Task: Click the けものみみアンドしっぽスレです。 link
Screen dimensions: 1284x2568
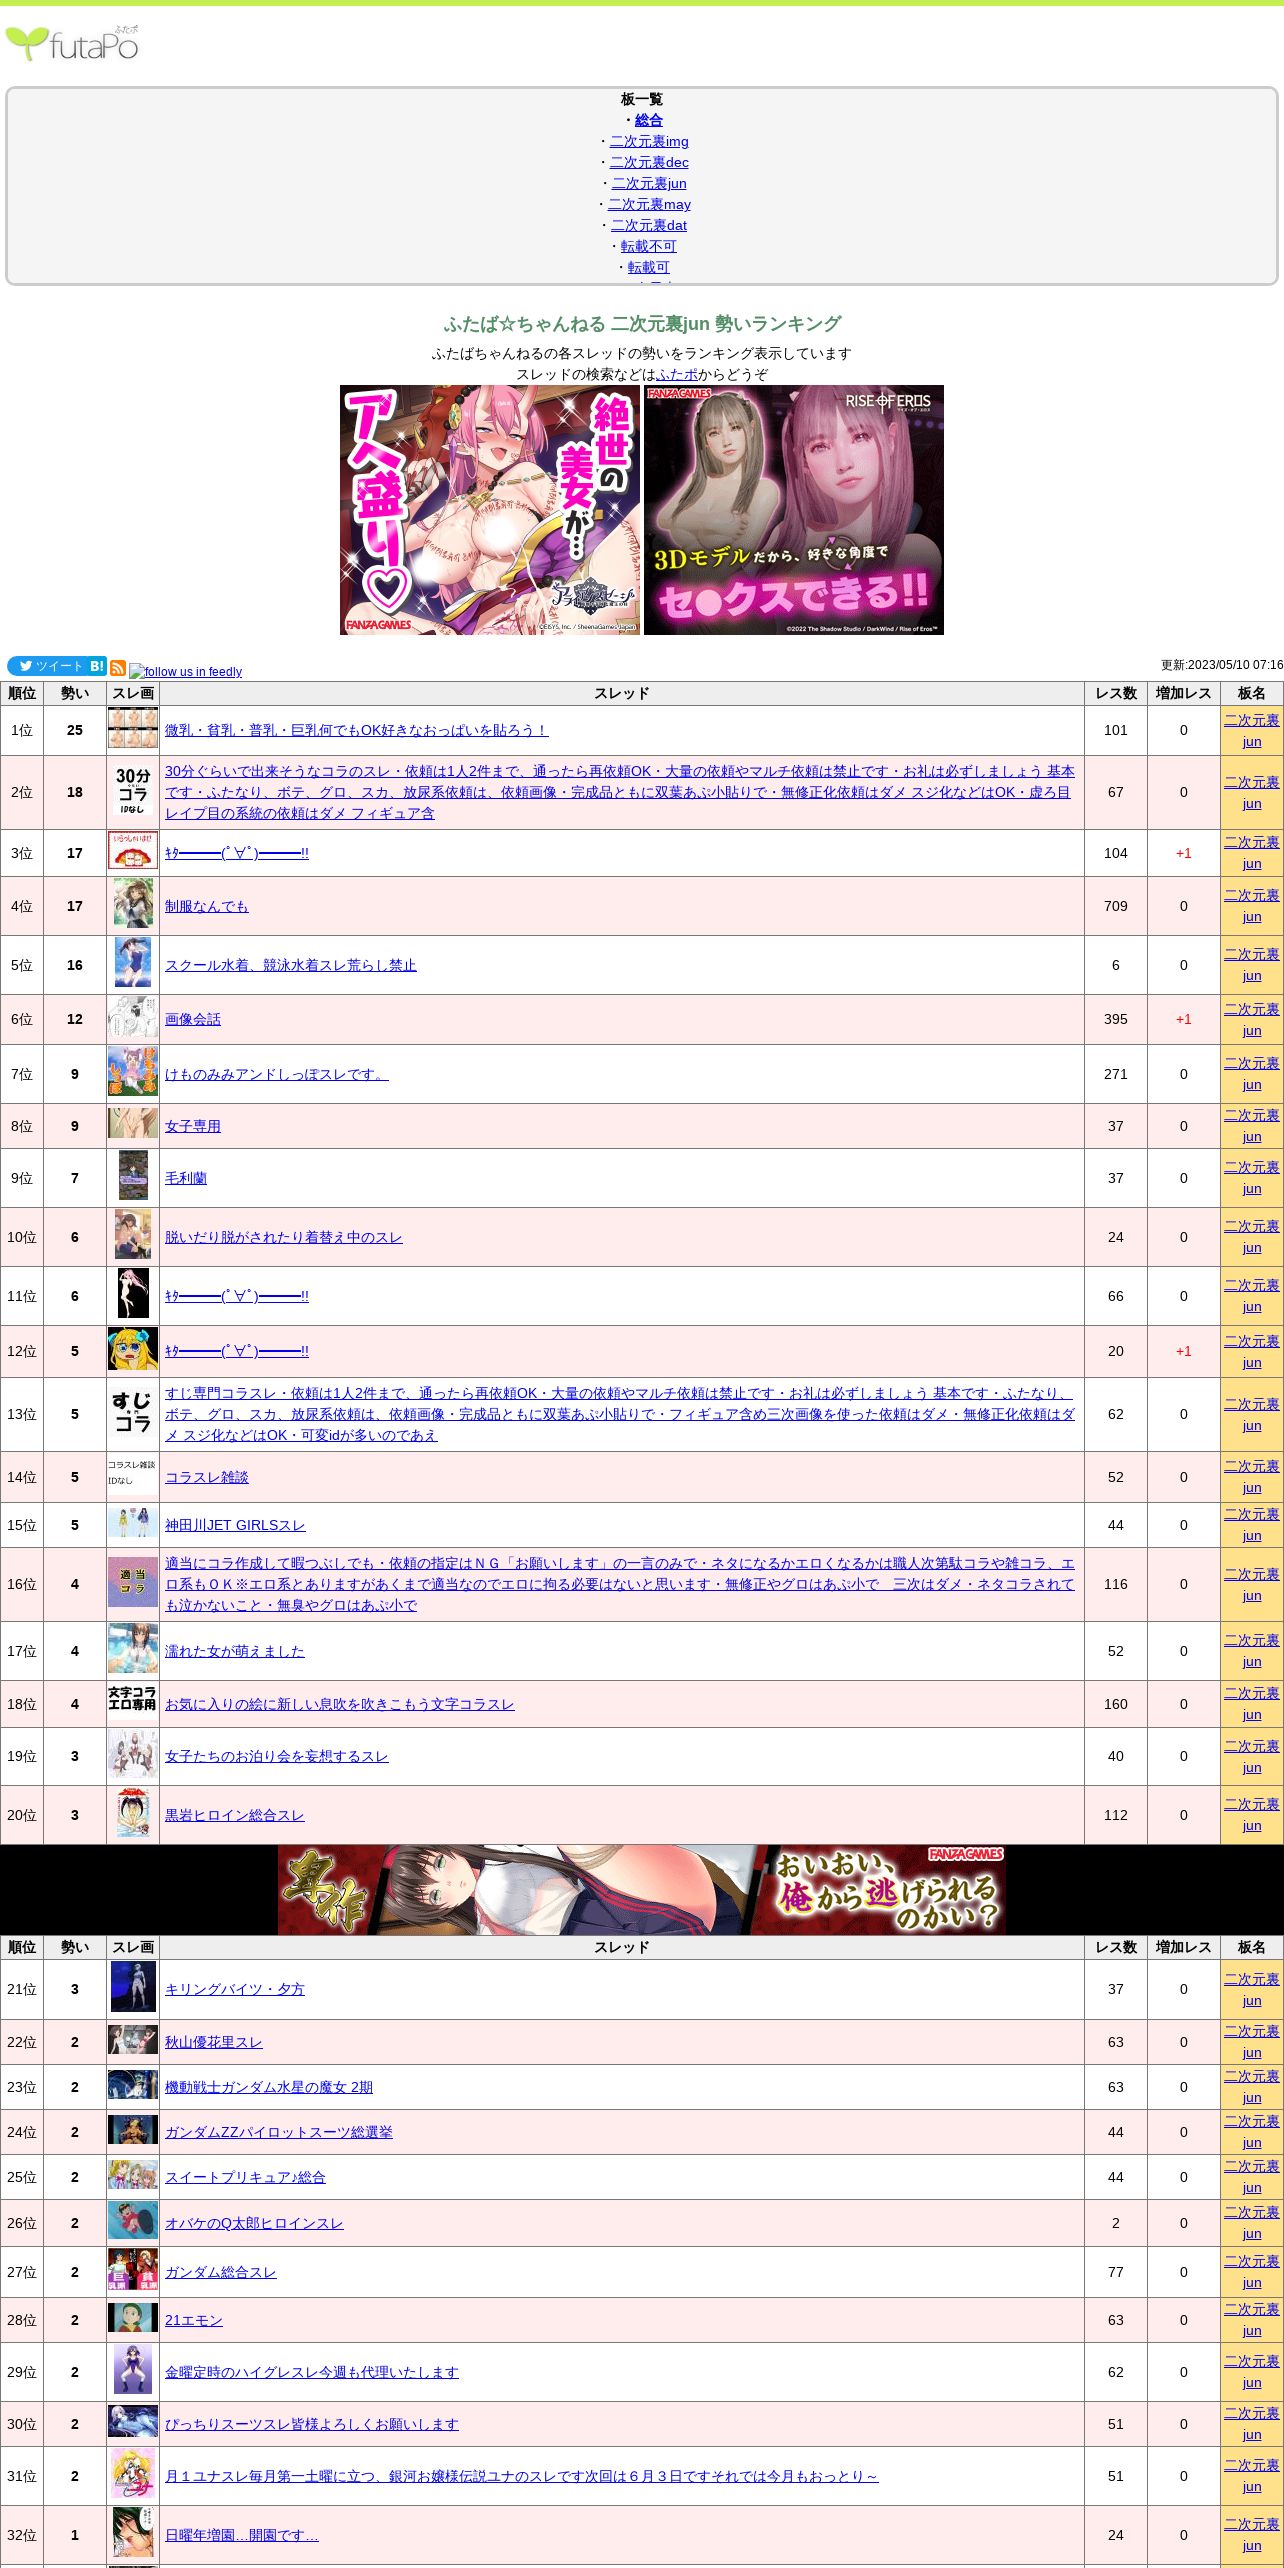Action: click(x=277, y=1074)
